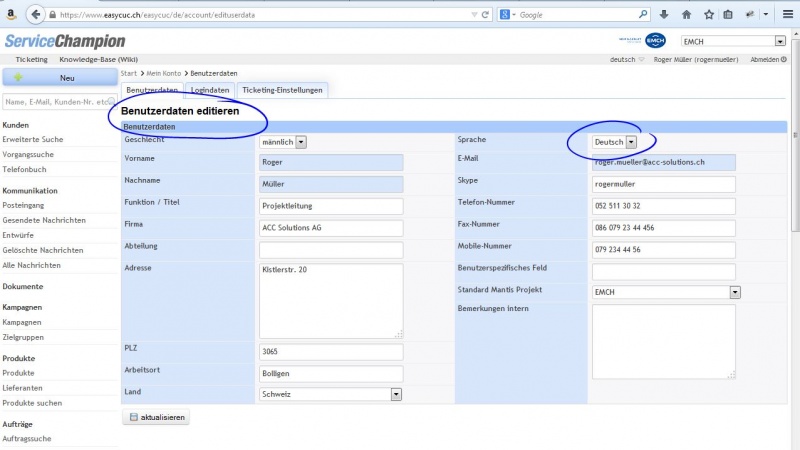Image resolution: width=800 pixels, height=450 pixels.
Task: Click the padlock site security icon
Action: (x=52, y=15)
